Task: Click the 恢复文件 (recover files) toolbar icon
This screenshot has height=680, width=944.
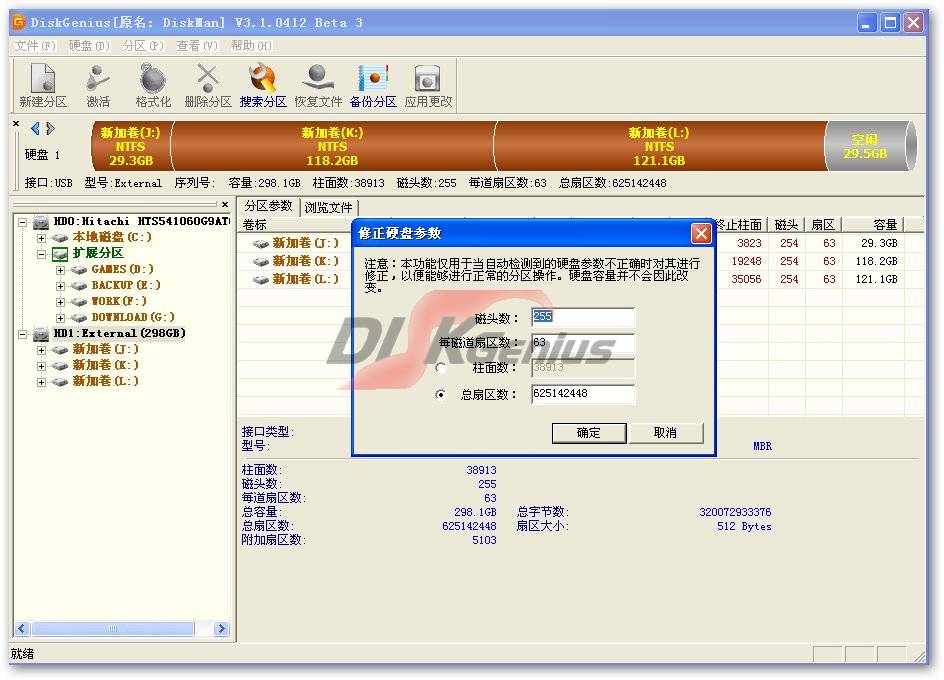Action: [318, 86]
